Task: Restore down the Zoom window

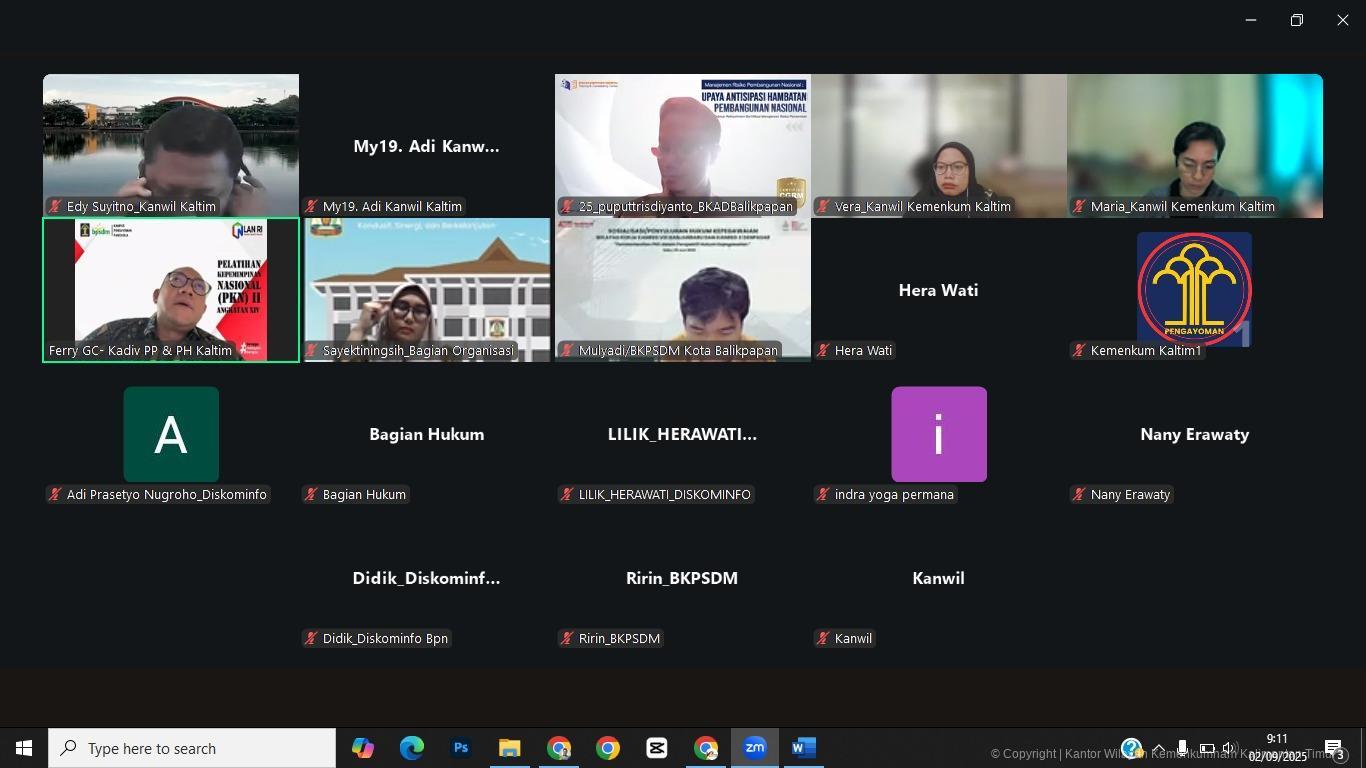Action: pos(1297,20)
